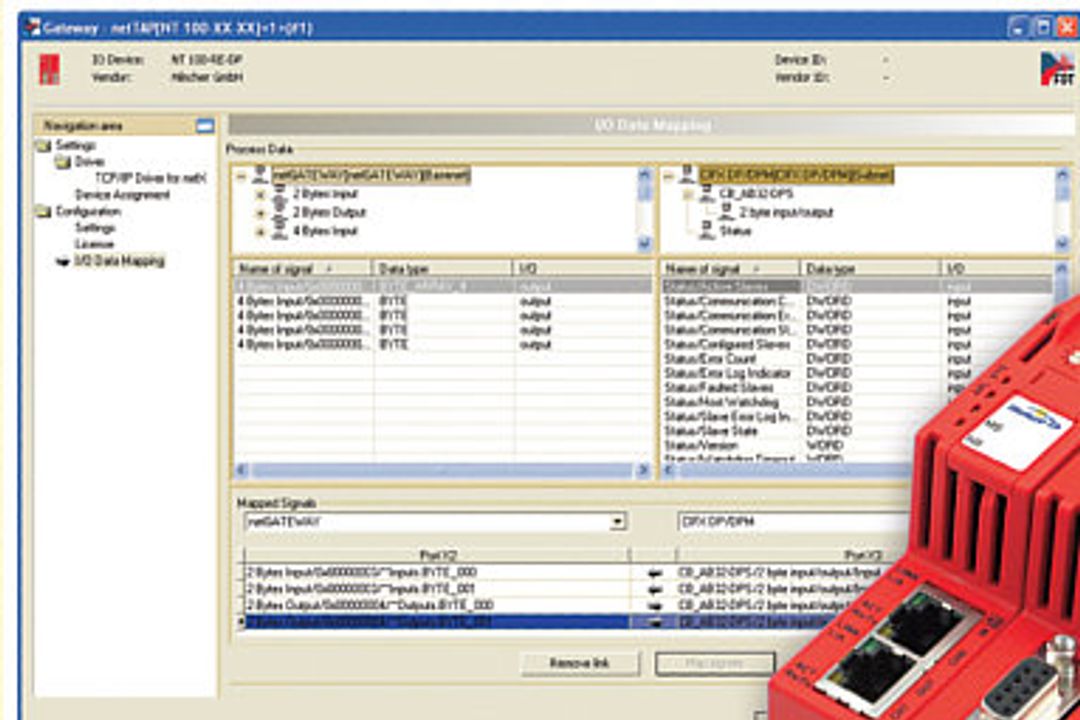
Task: Click direction arrow of Inputs.BYTE_001 mapping row
Action: [x=654, y=590]
